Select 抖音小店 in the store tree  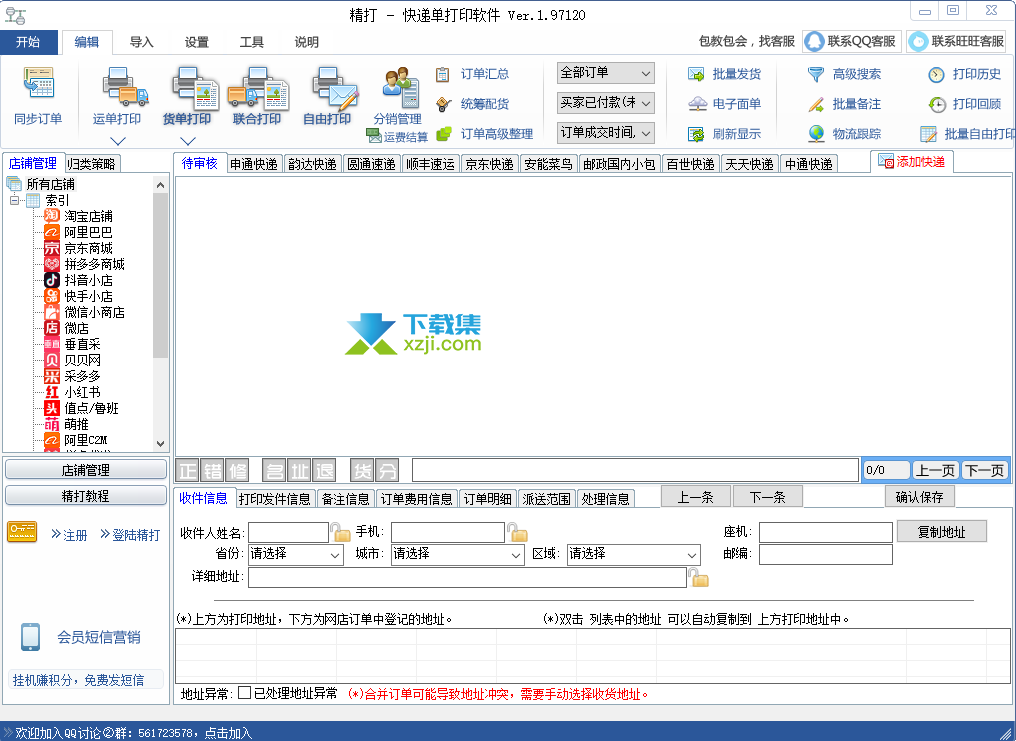tap(78, 280)
